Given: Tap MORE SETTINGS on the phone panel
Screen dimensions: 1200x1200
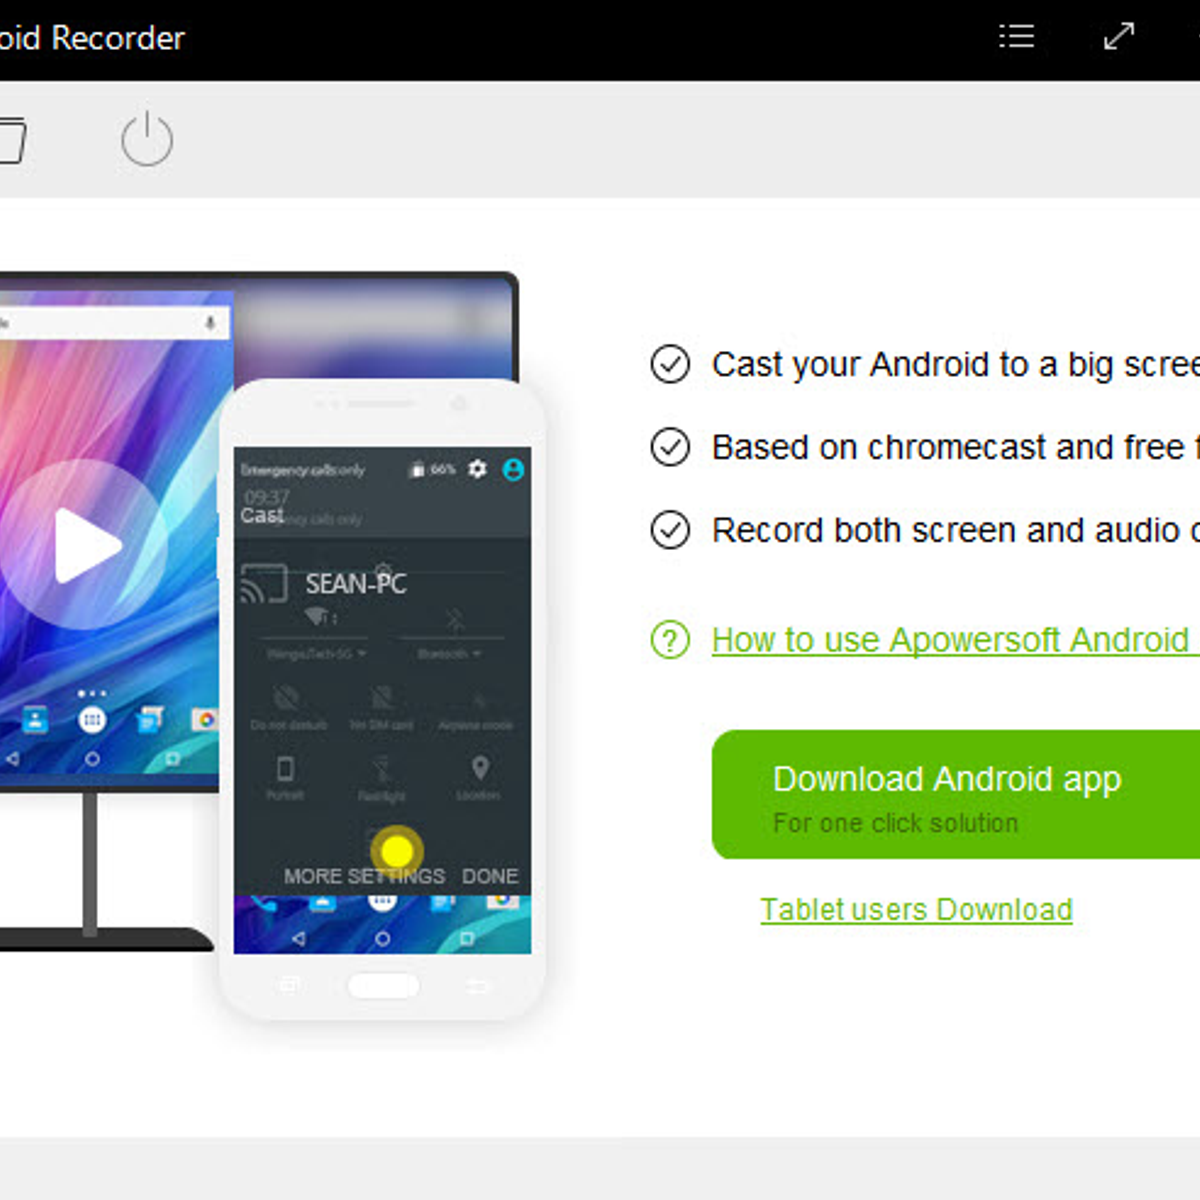Looking at the screenshot, I should click(x=364, y=876).
